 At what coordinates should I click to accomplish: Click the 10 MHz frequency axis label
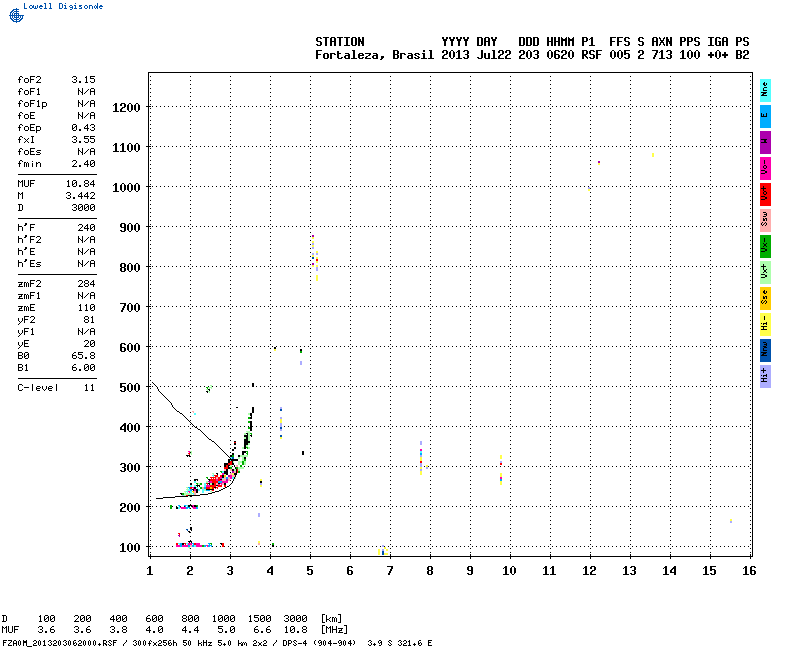tap(509, 571)
